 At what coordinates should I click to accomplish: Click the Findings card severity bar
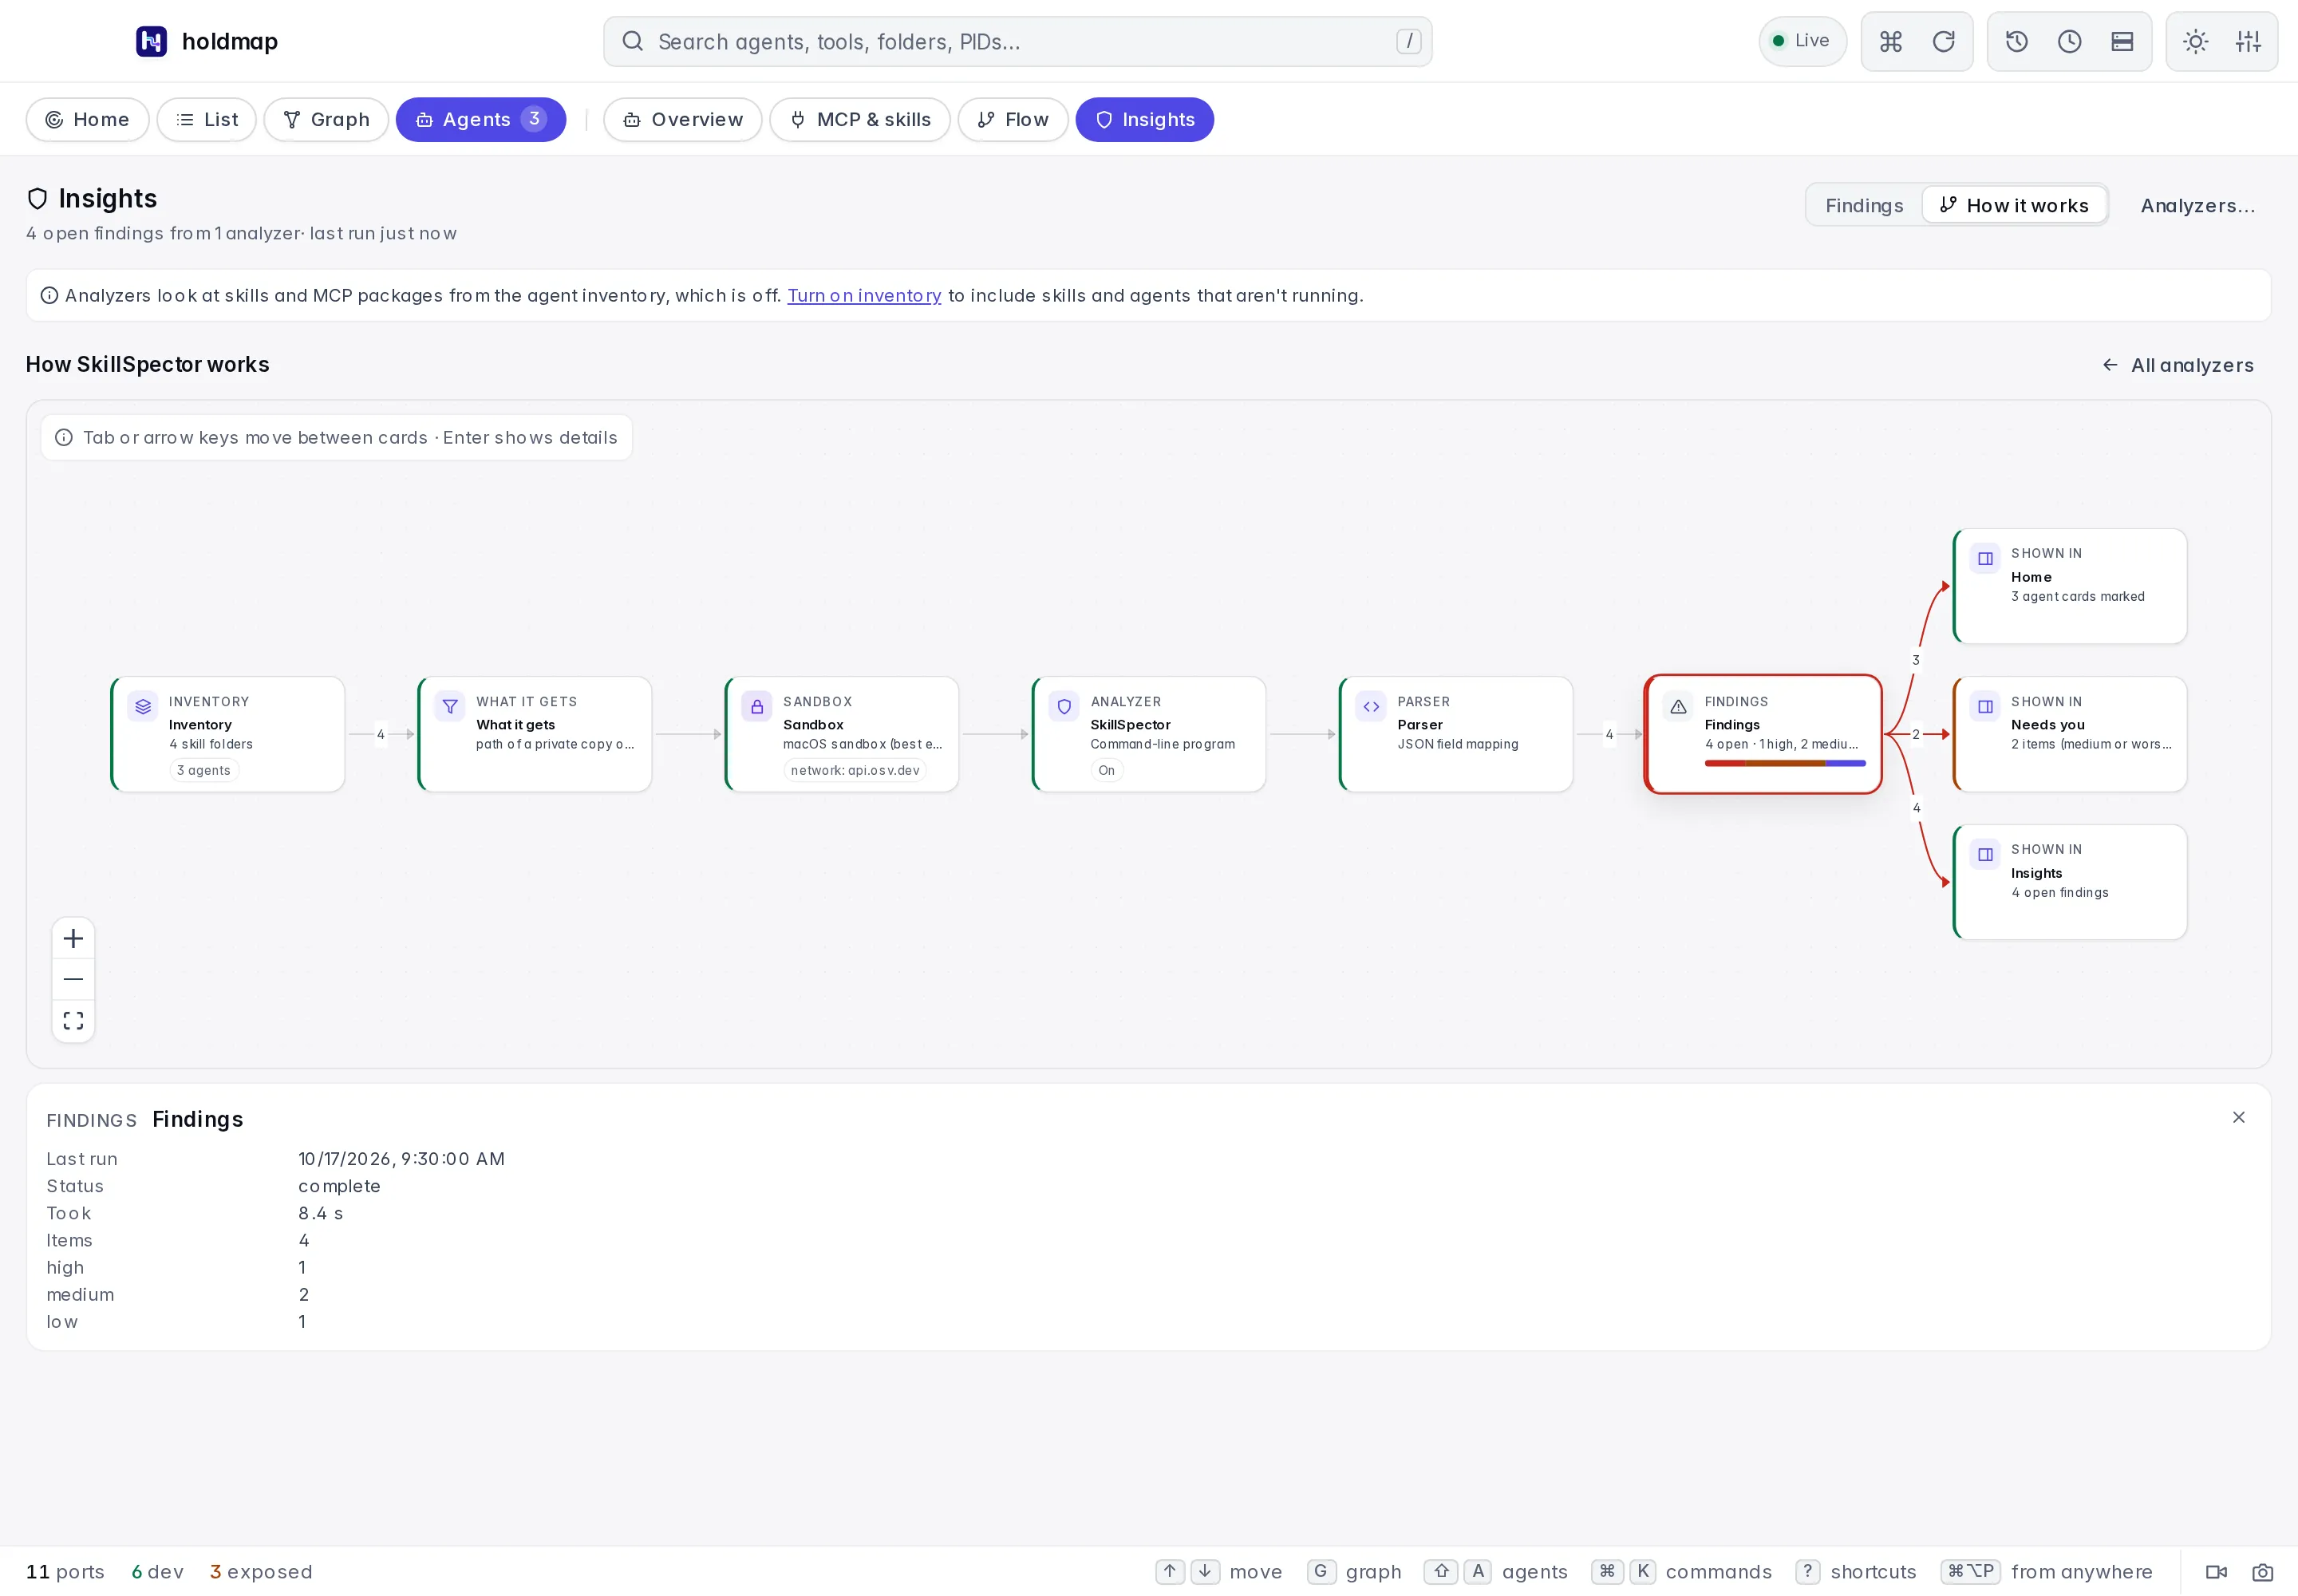pyautogui.click(x=1785, y=763)
